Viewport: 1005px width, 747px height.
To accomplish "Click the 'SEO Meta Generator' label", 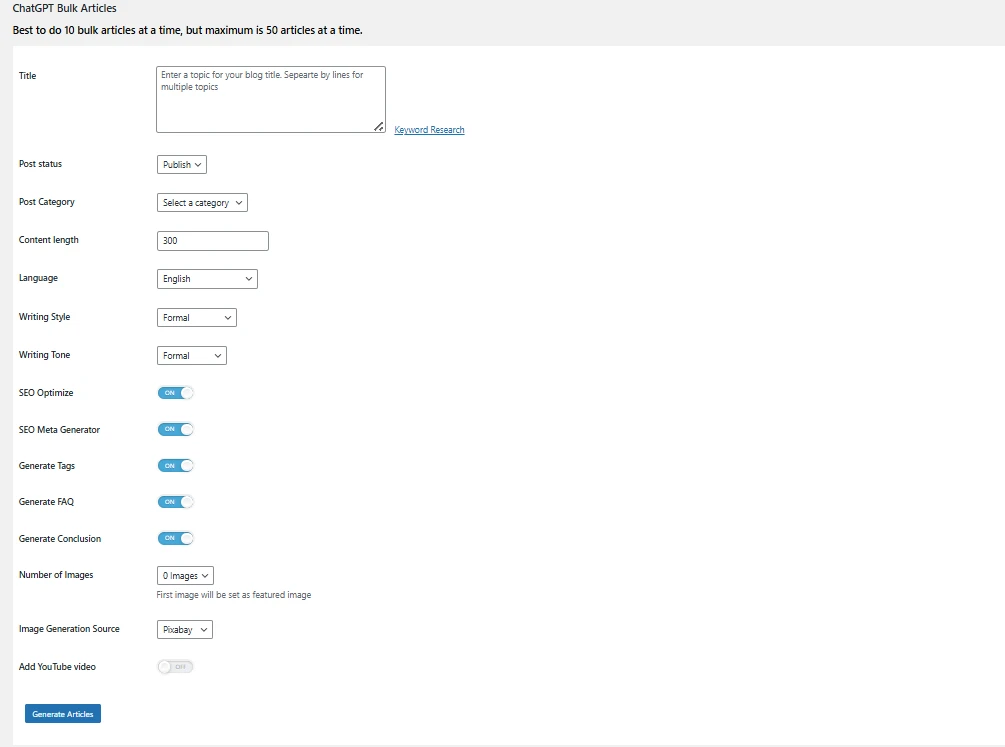I will 60,430.
